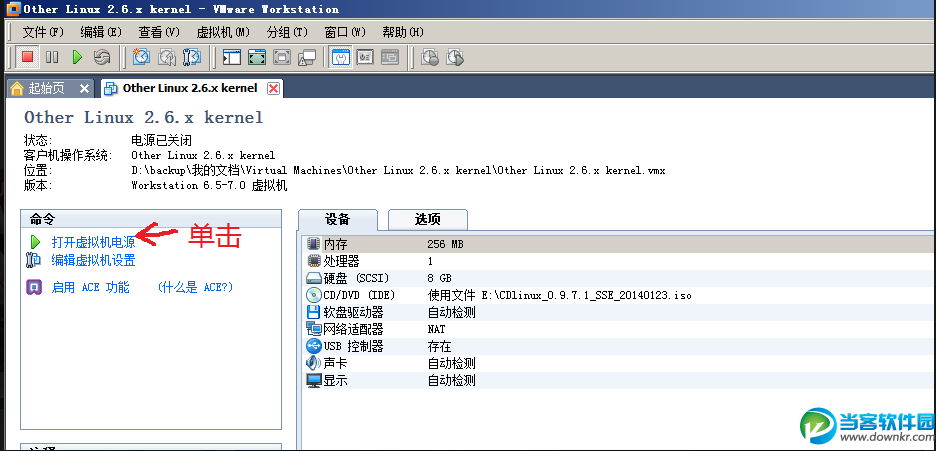Select the 处理器 device row

(618, 261)
